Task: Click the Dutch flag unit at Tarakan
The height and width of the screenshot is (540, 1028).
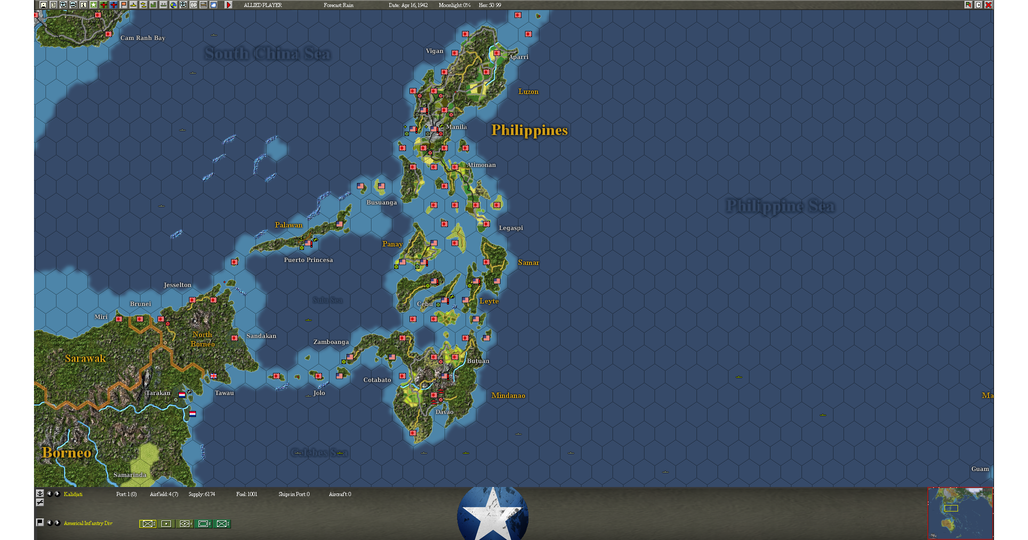Action: pos(182,395)
